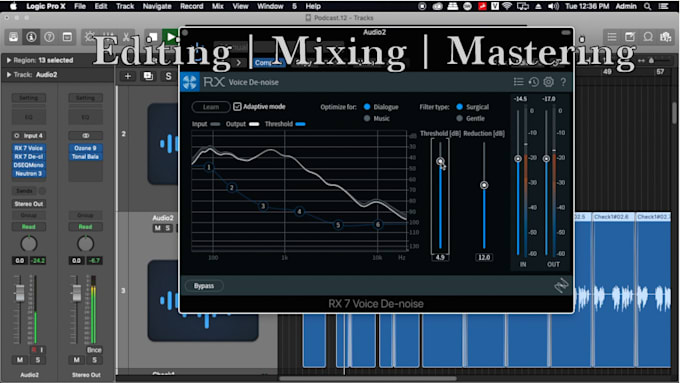Open the RX help question mark
680x383 pixels.
point(563,82)
